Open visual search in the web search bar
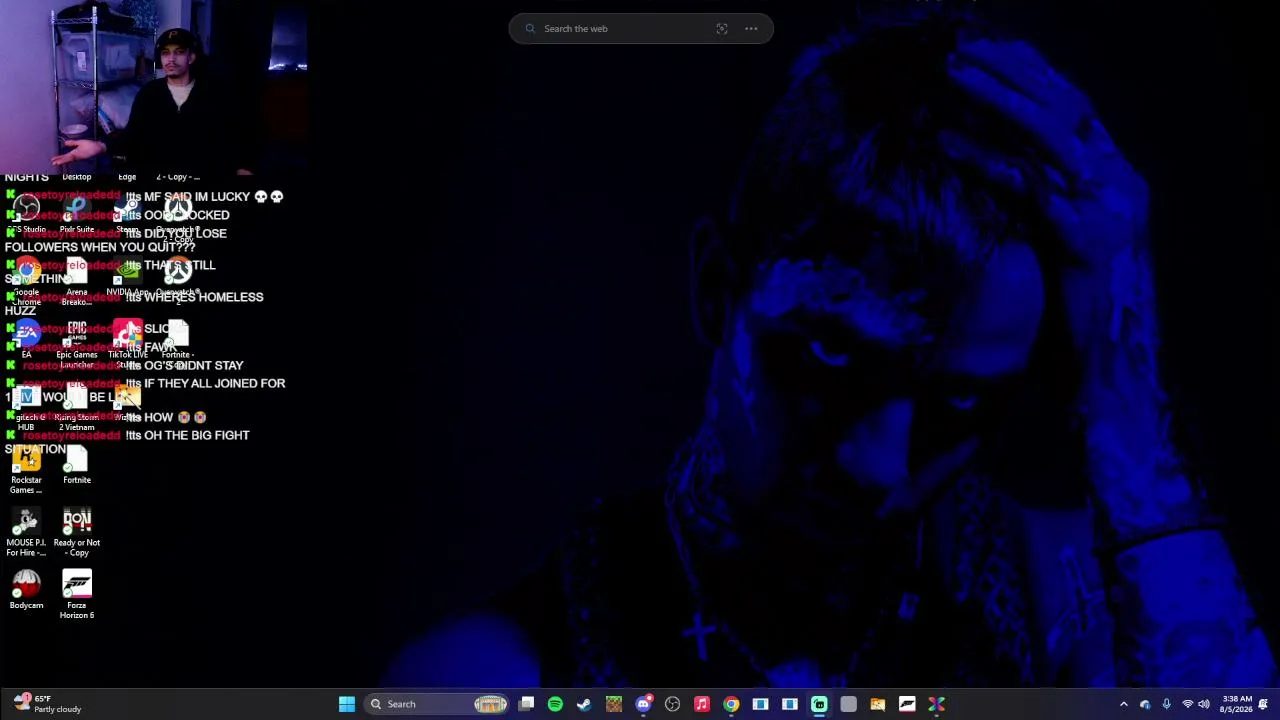1280x720 pixels. tap(722, 29)
